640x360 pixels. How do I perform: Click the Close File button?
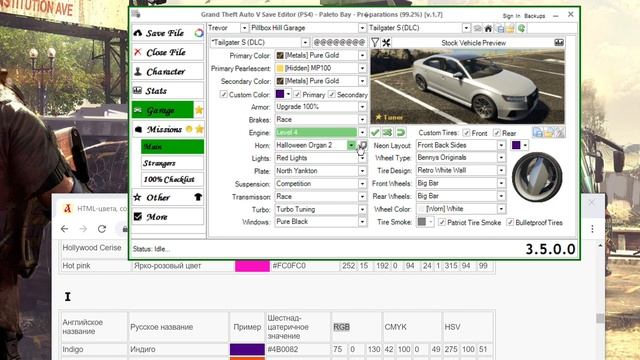coord(168,52)
